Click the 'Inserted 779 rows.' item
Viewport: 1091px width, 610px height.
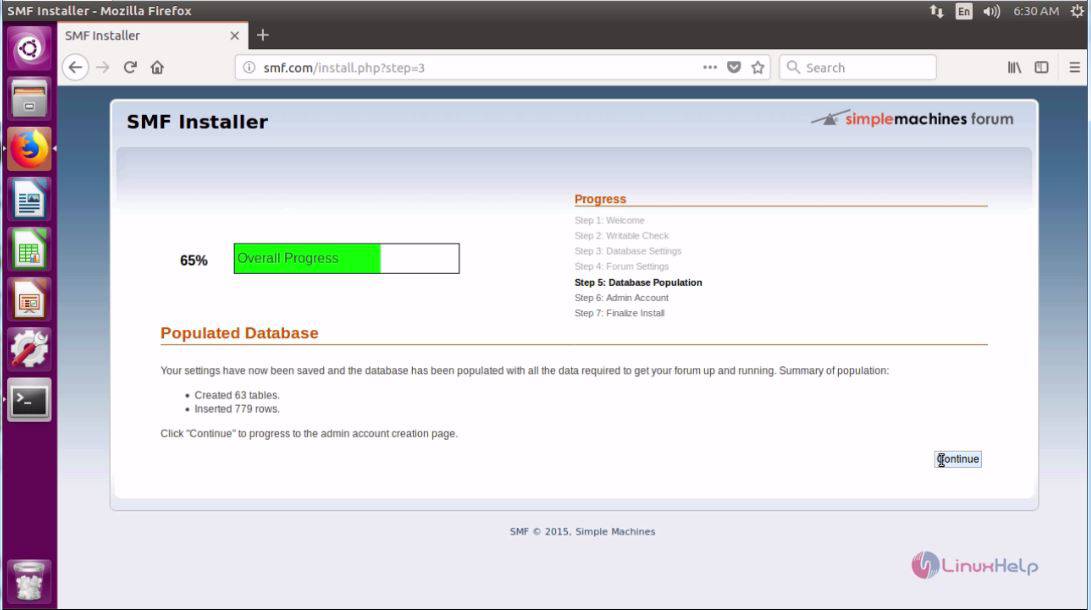point(237,409)
